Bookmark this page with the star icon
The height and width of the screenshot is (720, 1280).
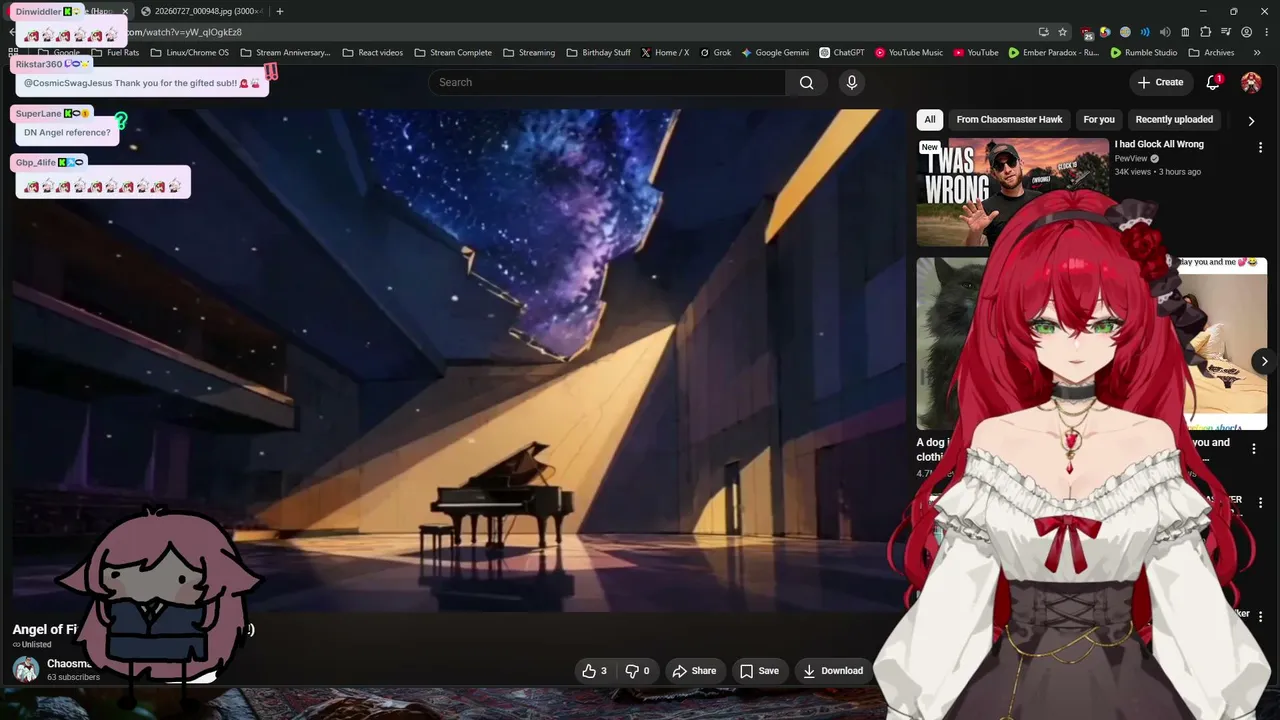click(x=1063, y=32)
